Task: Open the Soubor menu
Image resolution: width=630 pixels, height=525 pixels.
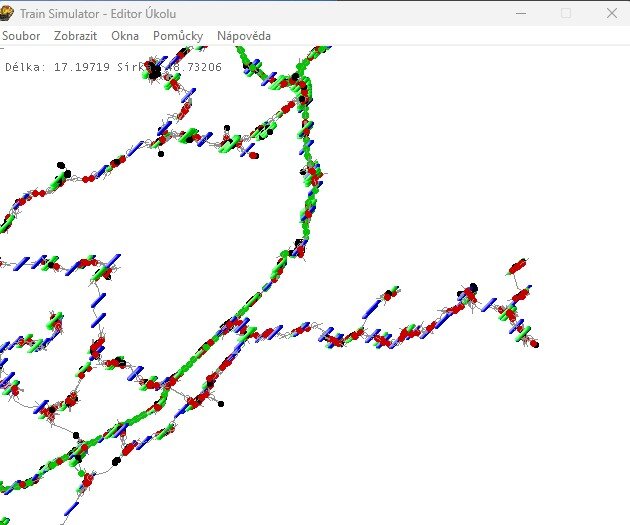Action: click(21, 36)
